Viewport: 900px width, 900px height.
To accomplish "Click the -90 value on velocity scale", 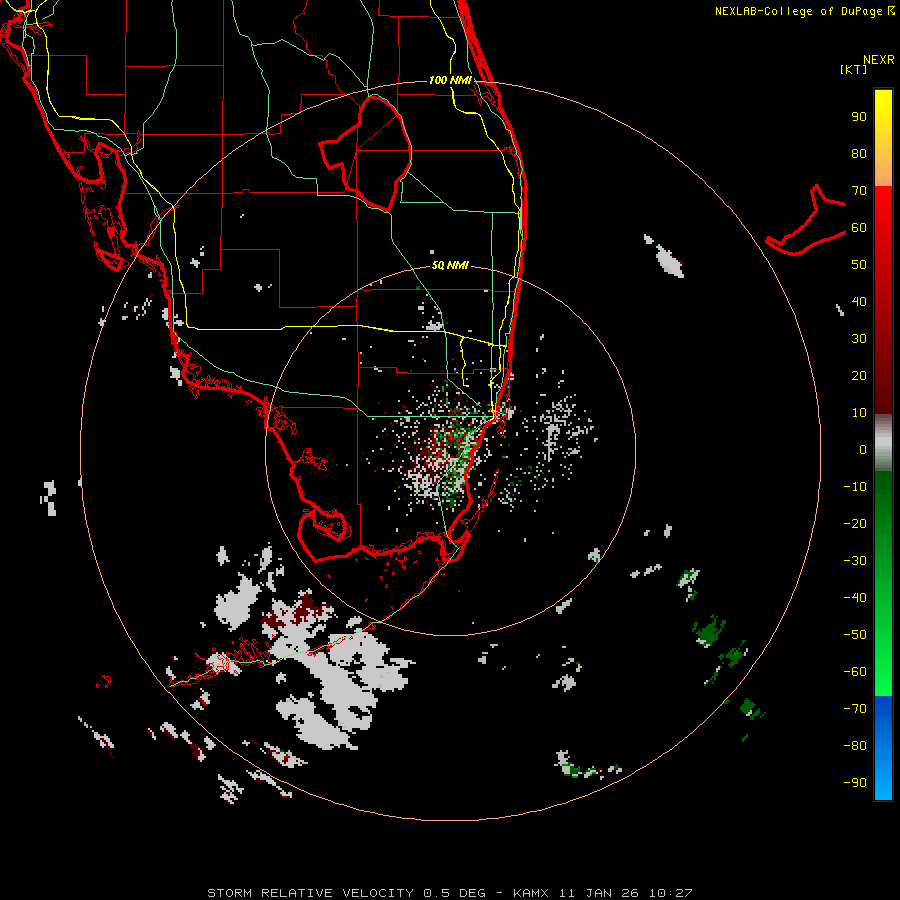I will pos(855,782).
